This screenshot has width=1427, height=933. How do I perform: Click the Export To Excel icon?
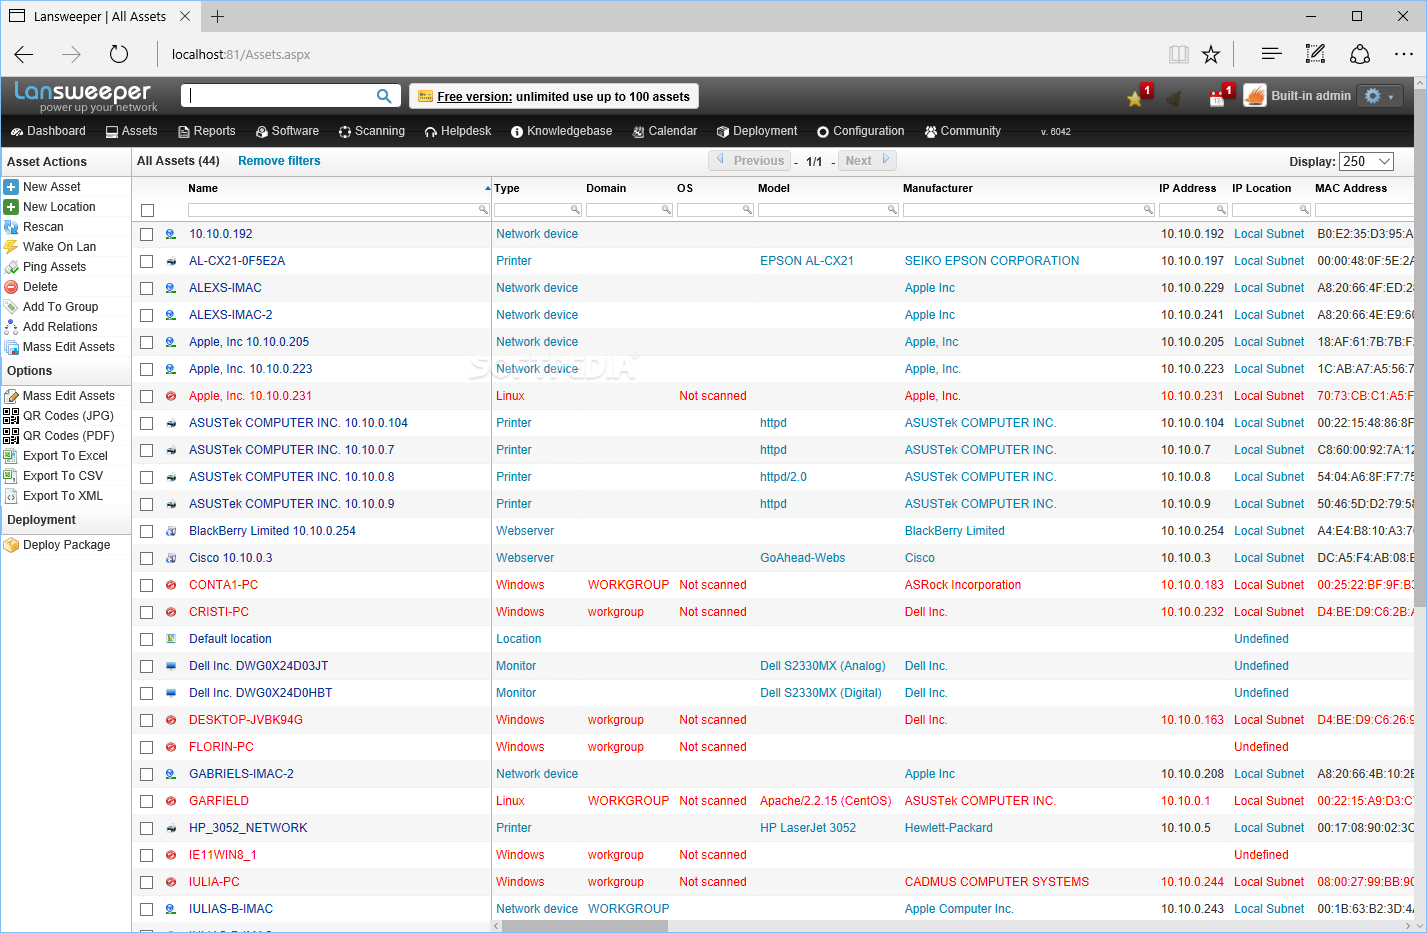coord(11,456)
